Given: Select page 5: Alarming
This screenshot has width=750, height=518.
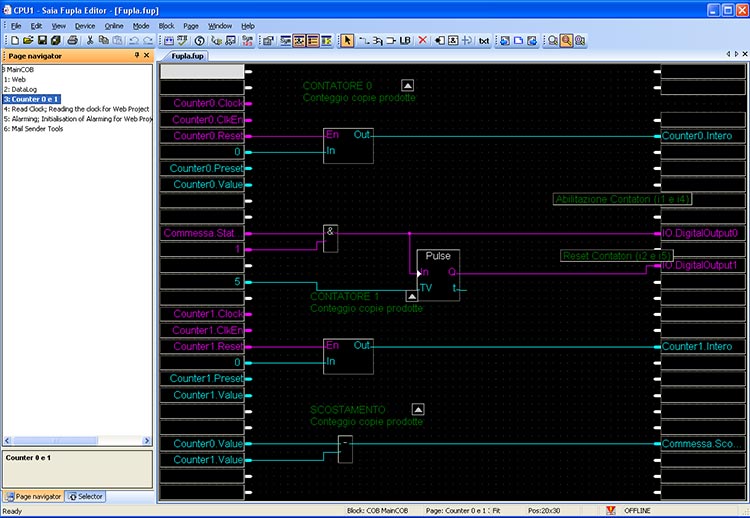Looking at the screenshot, I should coord(77,119).
